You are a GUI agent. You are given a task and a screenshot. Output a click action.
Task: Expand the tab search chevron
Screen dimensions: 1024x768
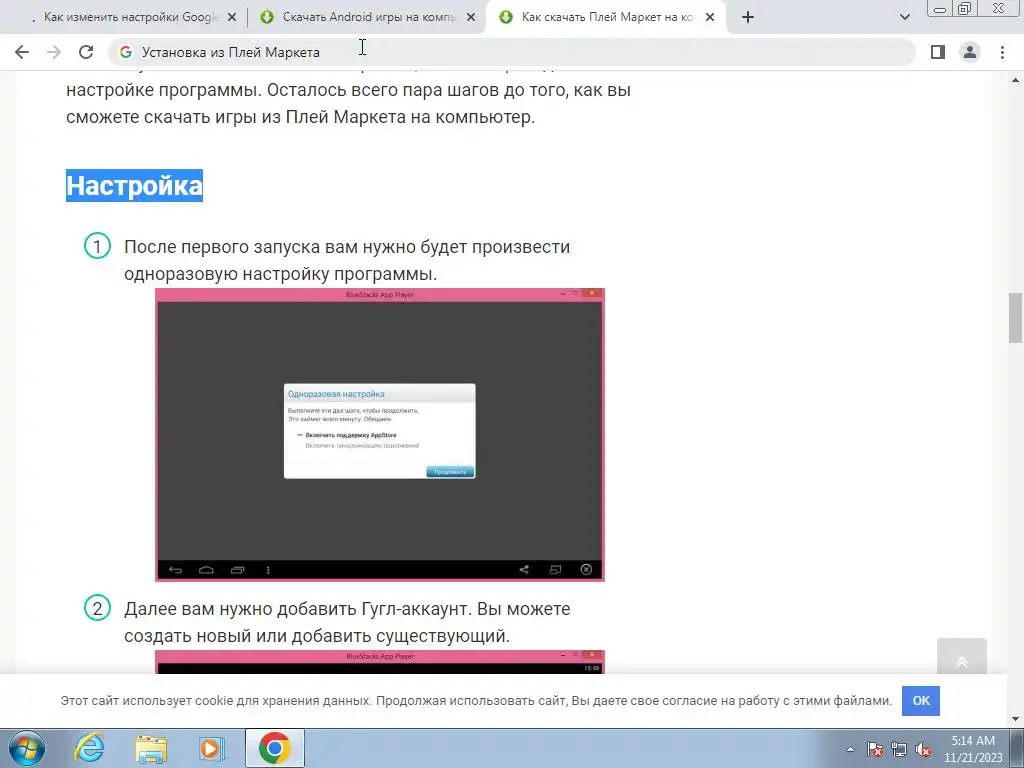tap(904, 18)
